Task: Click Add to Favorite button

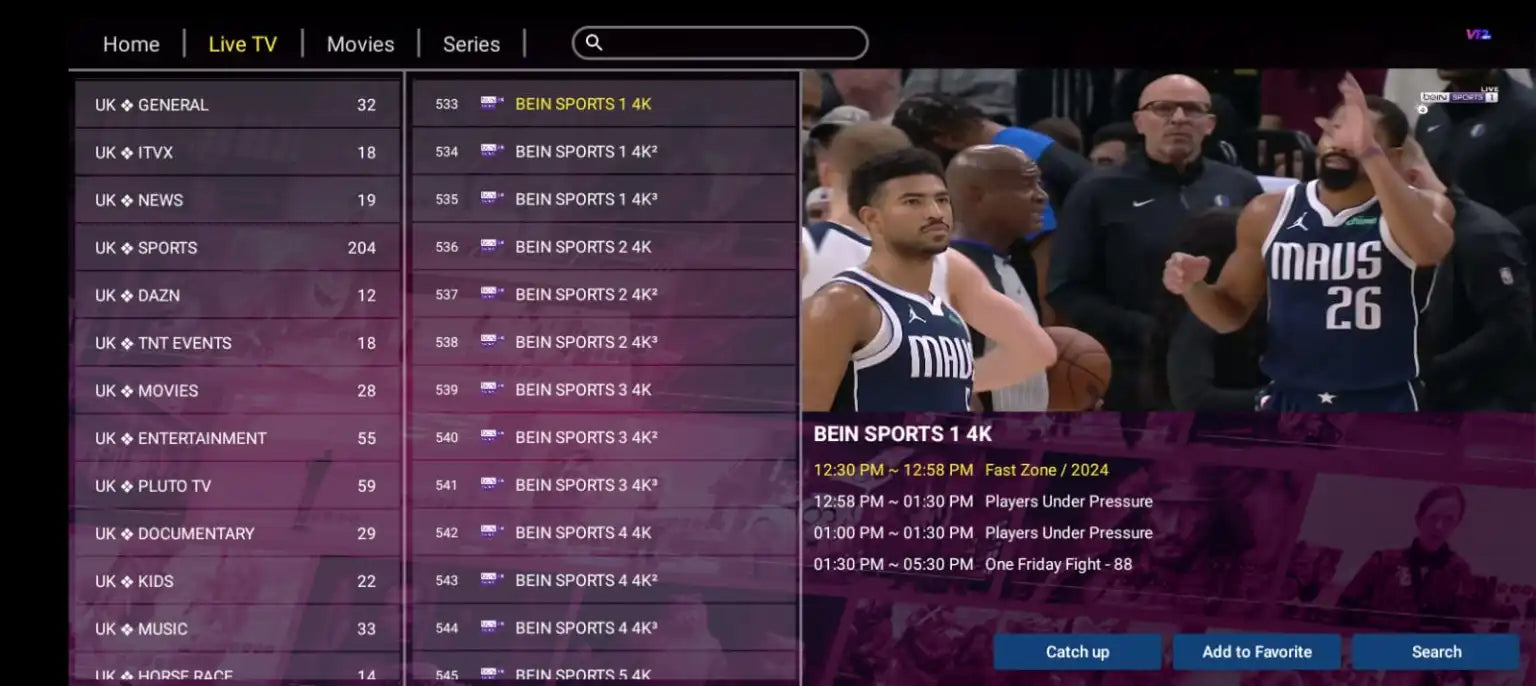Action: coord(1256,652)
